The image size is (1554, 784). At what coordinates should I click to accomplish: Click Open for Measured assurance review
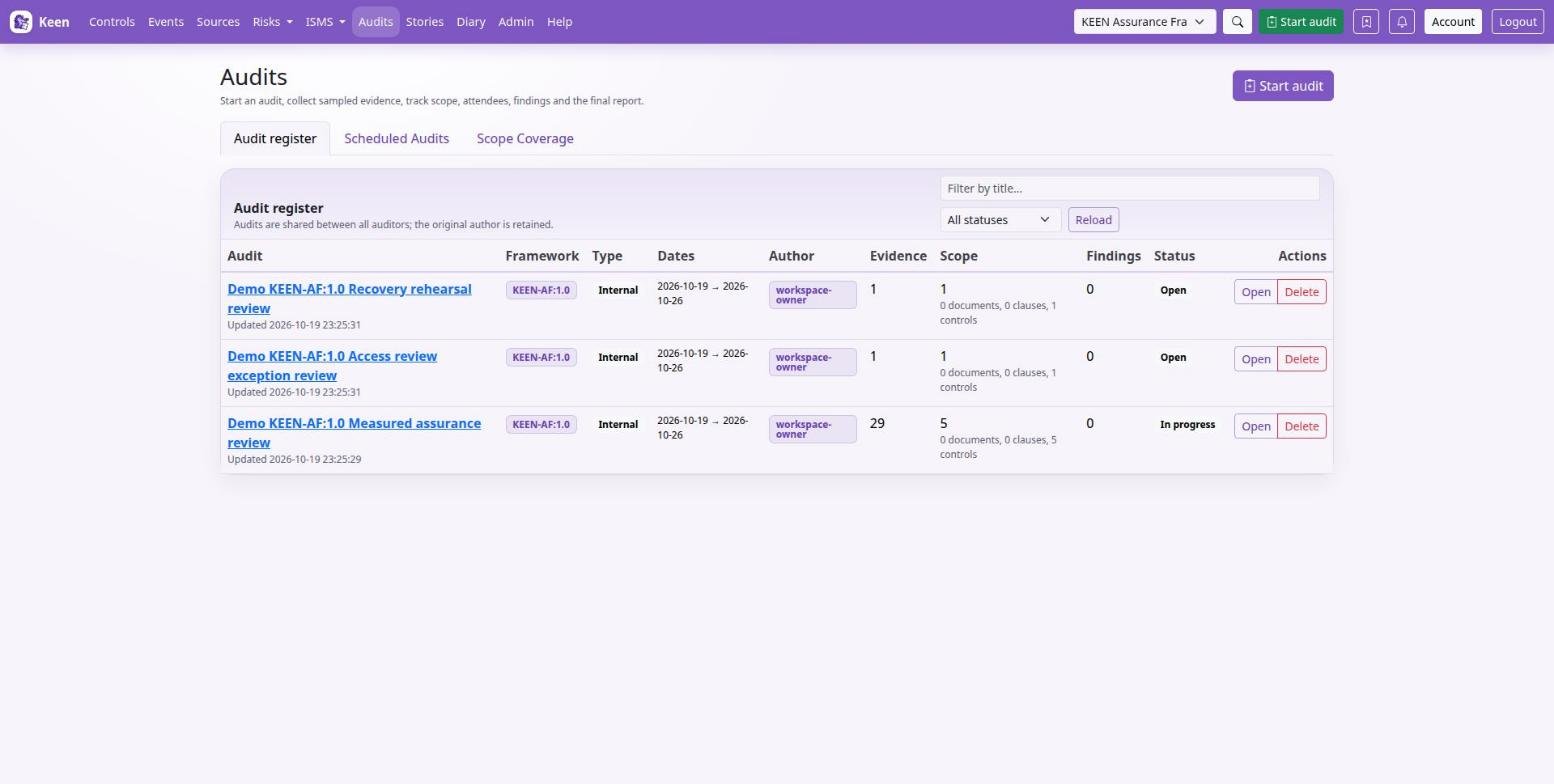(x=1255, y=426)
